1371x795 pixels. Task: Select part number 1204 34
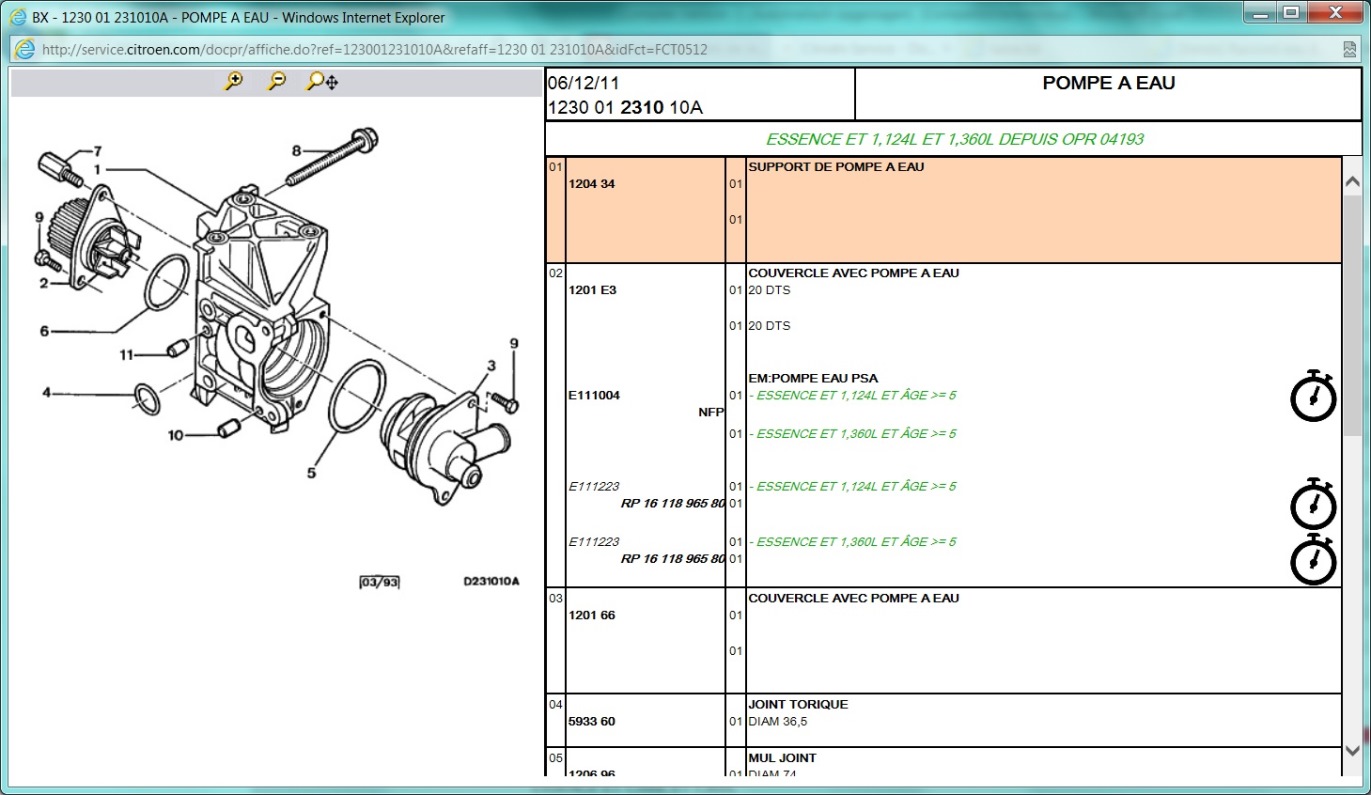pyautogui.click(x=589, y=184)
